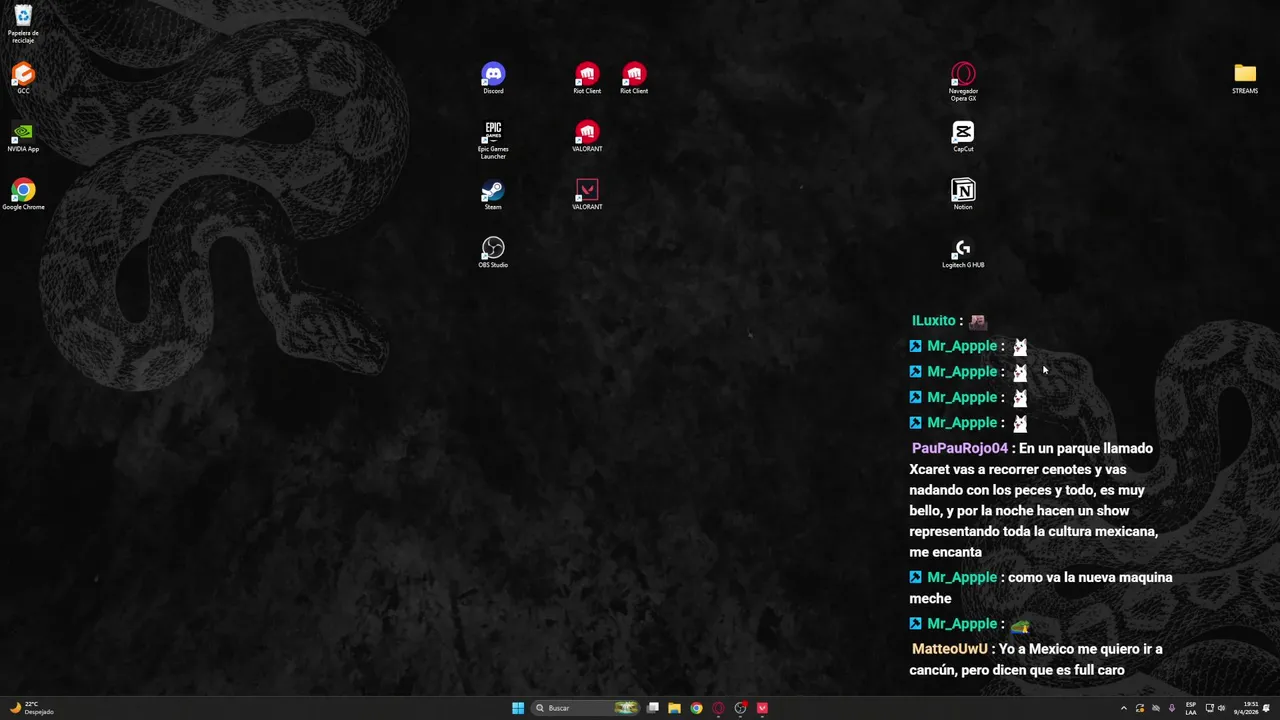Select the VALORANT shortcut with Riot fist logo

point(587,137)
